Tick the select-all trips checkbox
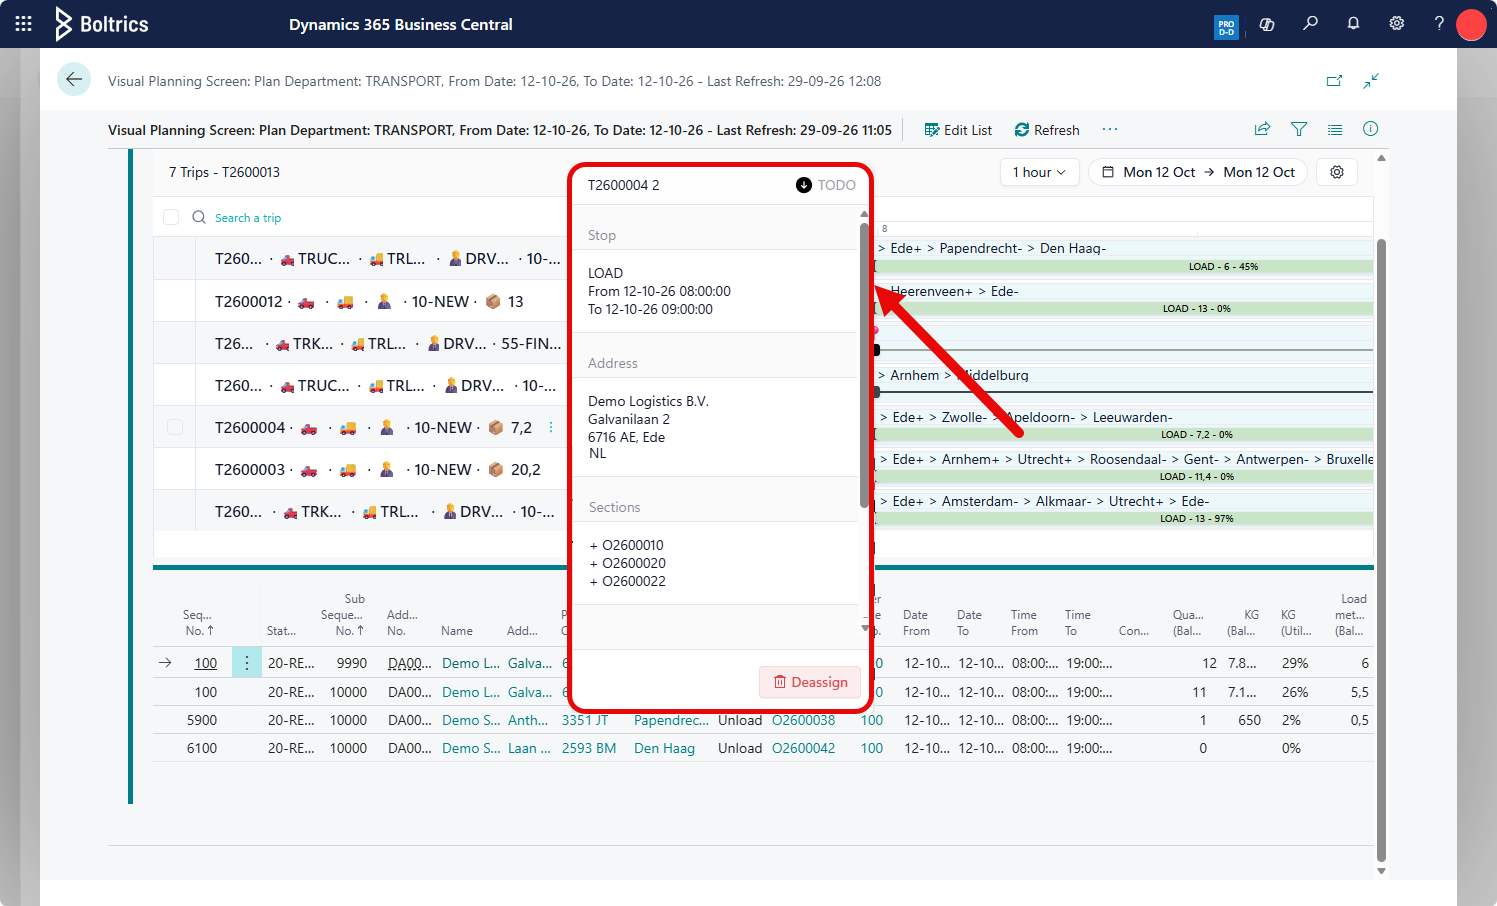The image size is (1497, 906). tap(171, 217)
